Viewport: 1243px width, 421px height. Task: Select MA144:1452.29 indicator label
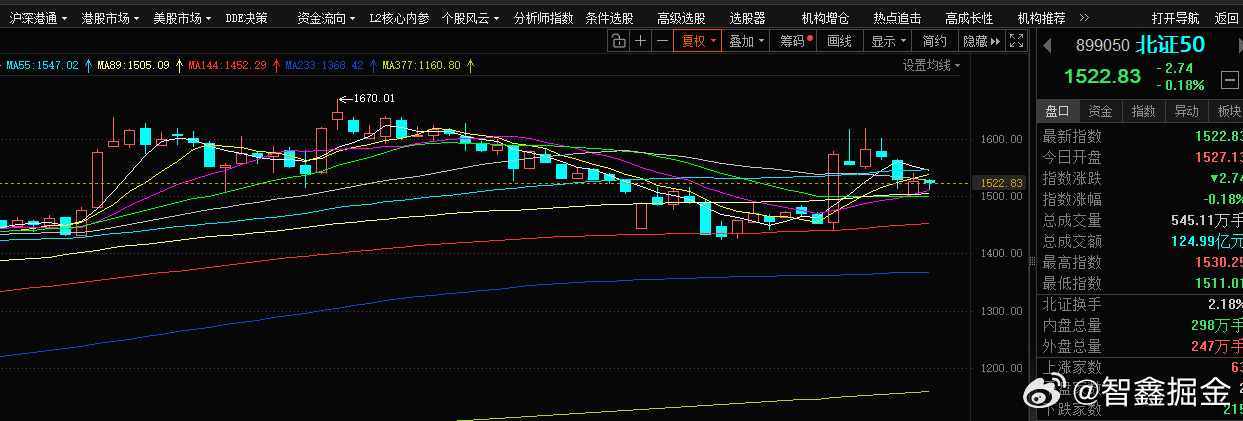227,65
